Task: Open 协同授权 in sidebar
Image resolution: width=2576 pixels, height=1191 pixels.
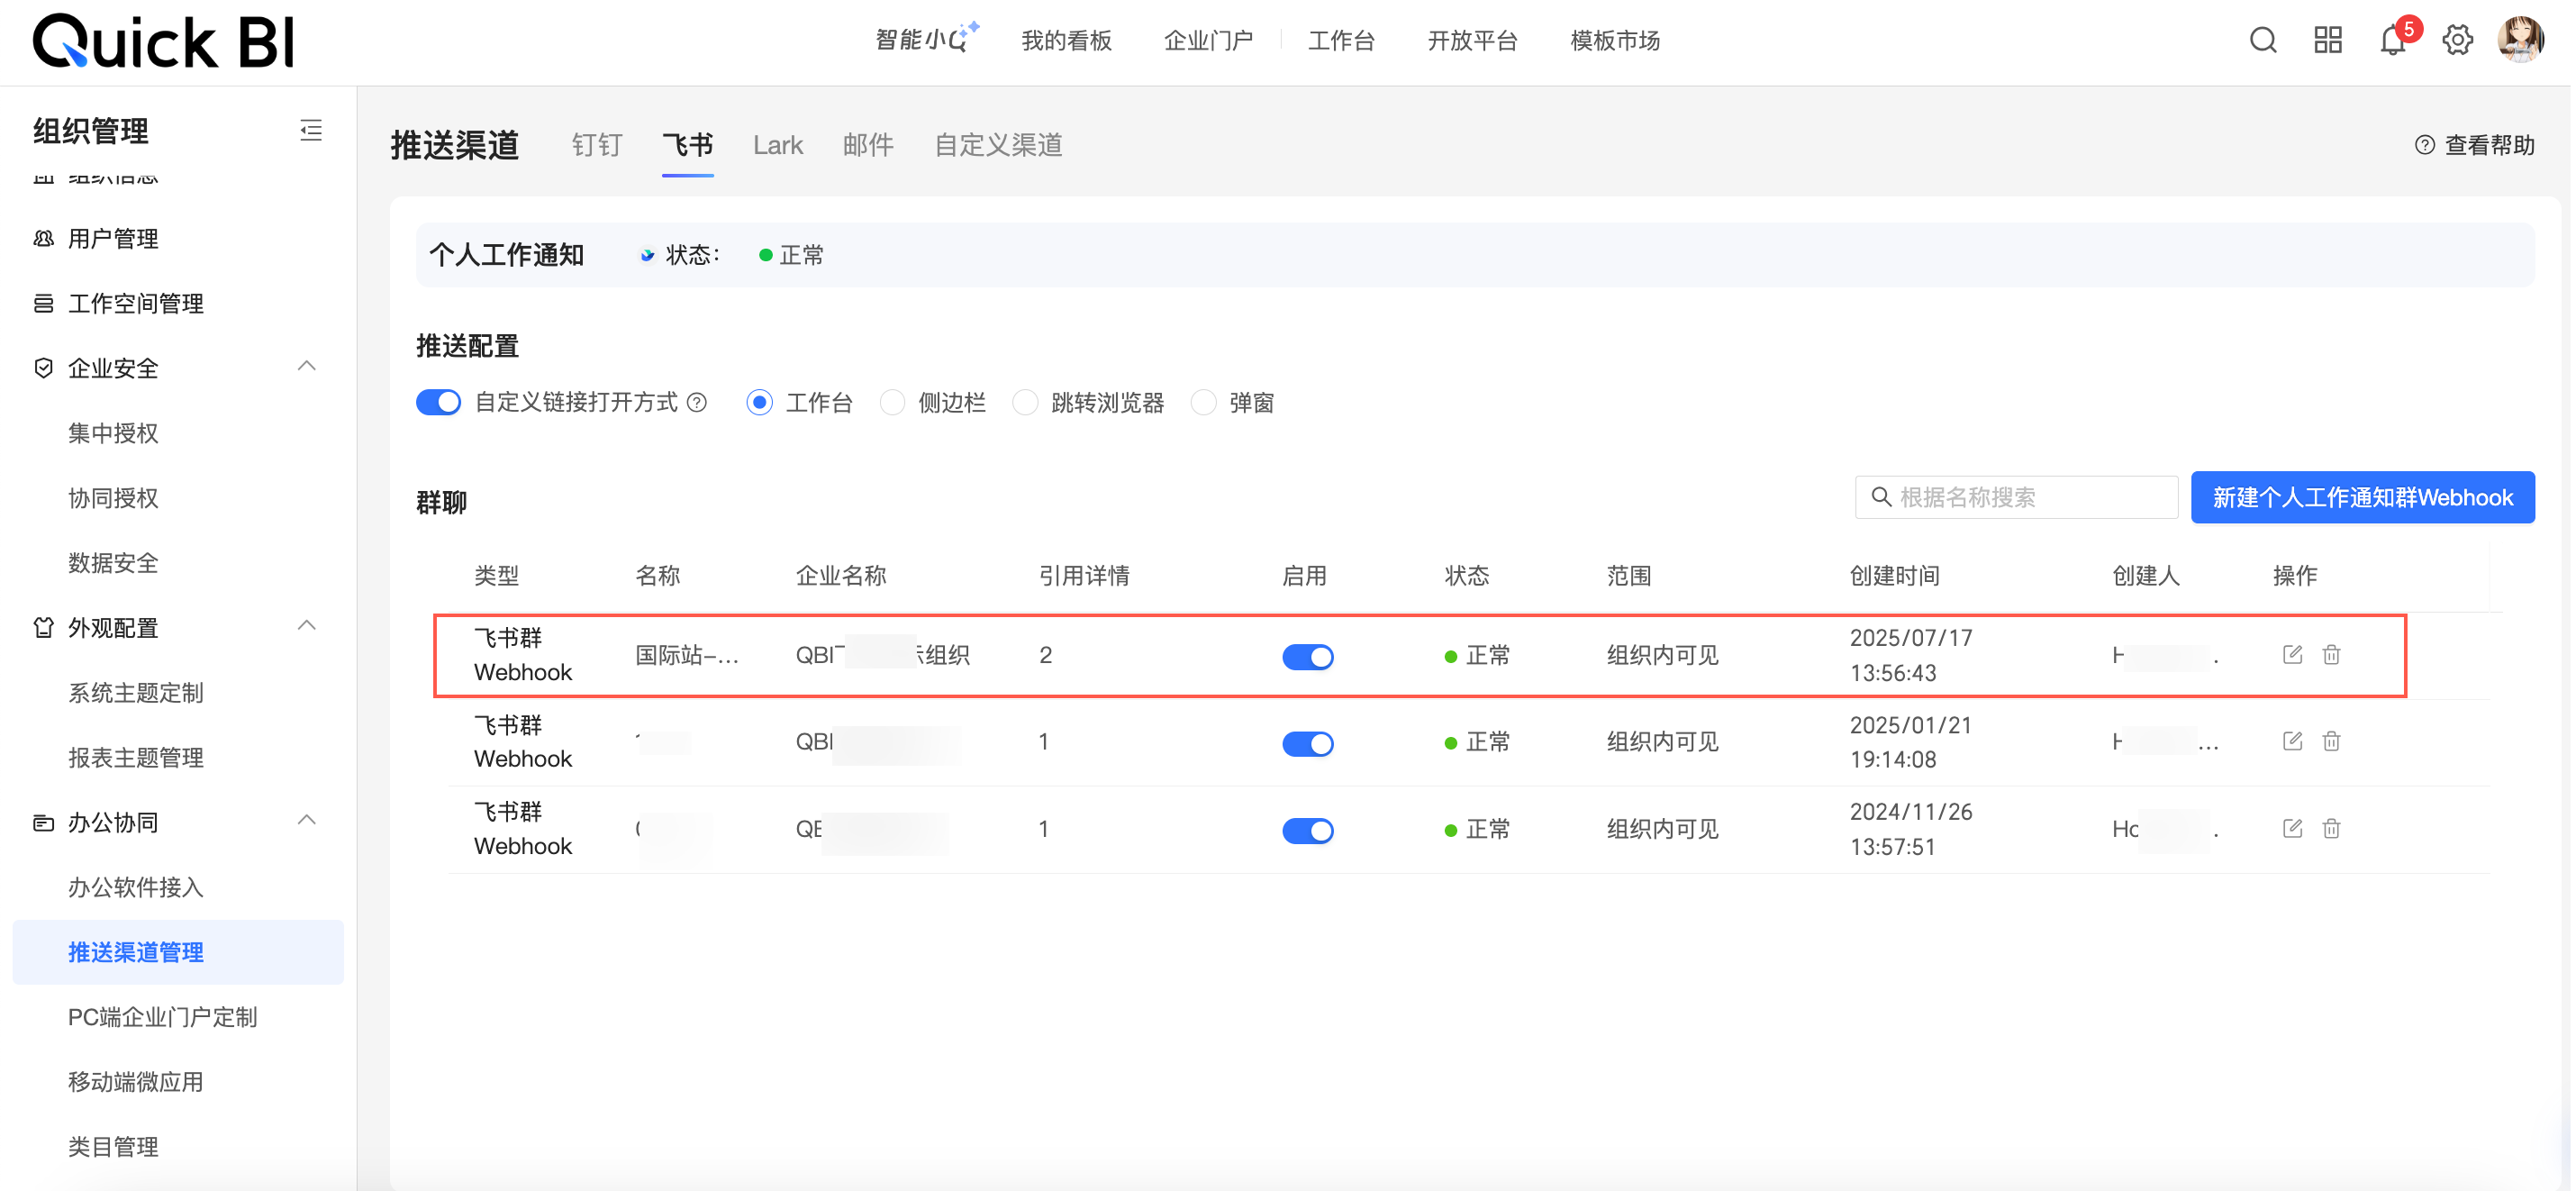Action: point(113,498)
